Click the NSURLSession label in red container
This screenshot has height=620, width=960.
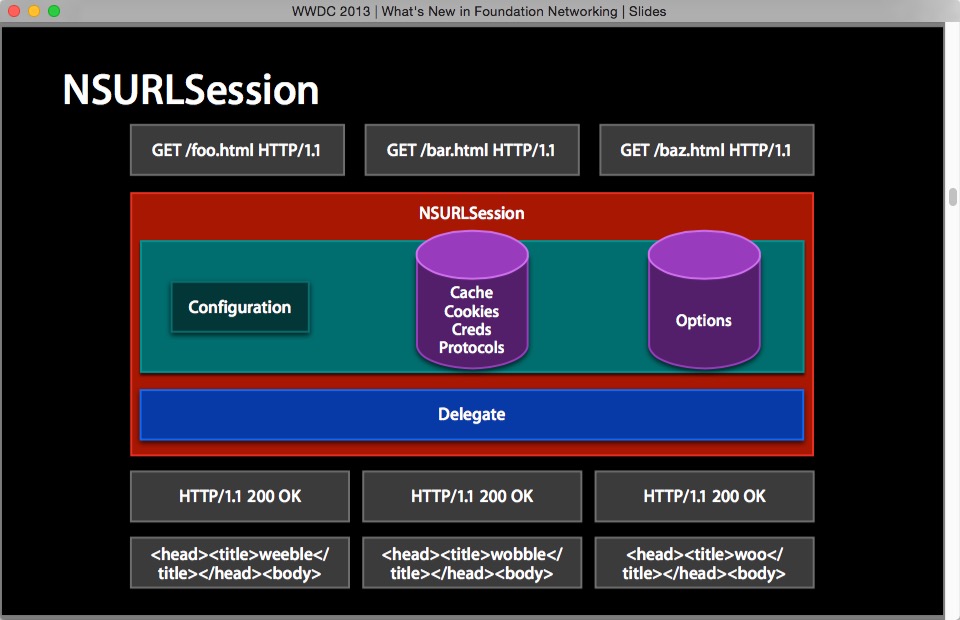pyautogui.click(x=471, y=213)
